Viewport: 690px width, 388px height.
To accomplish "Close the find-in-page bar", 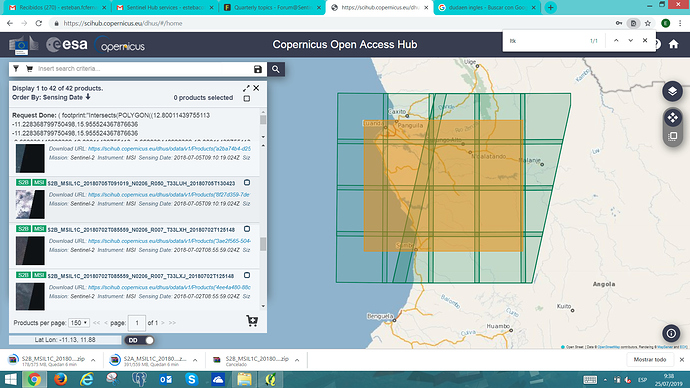I will [x=645, y=40].
